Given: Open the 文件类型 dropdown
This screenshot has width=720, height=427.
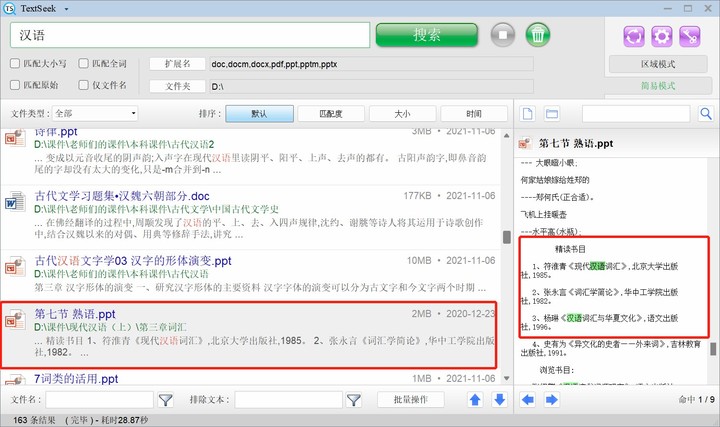Looking at the screenshot, I should coord(95,114).
